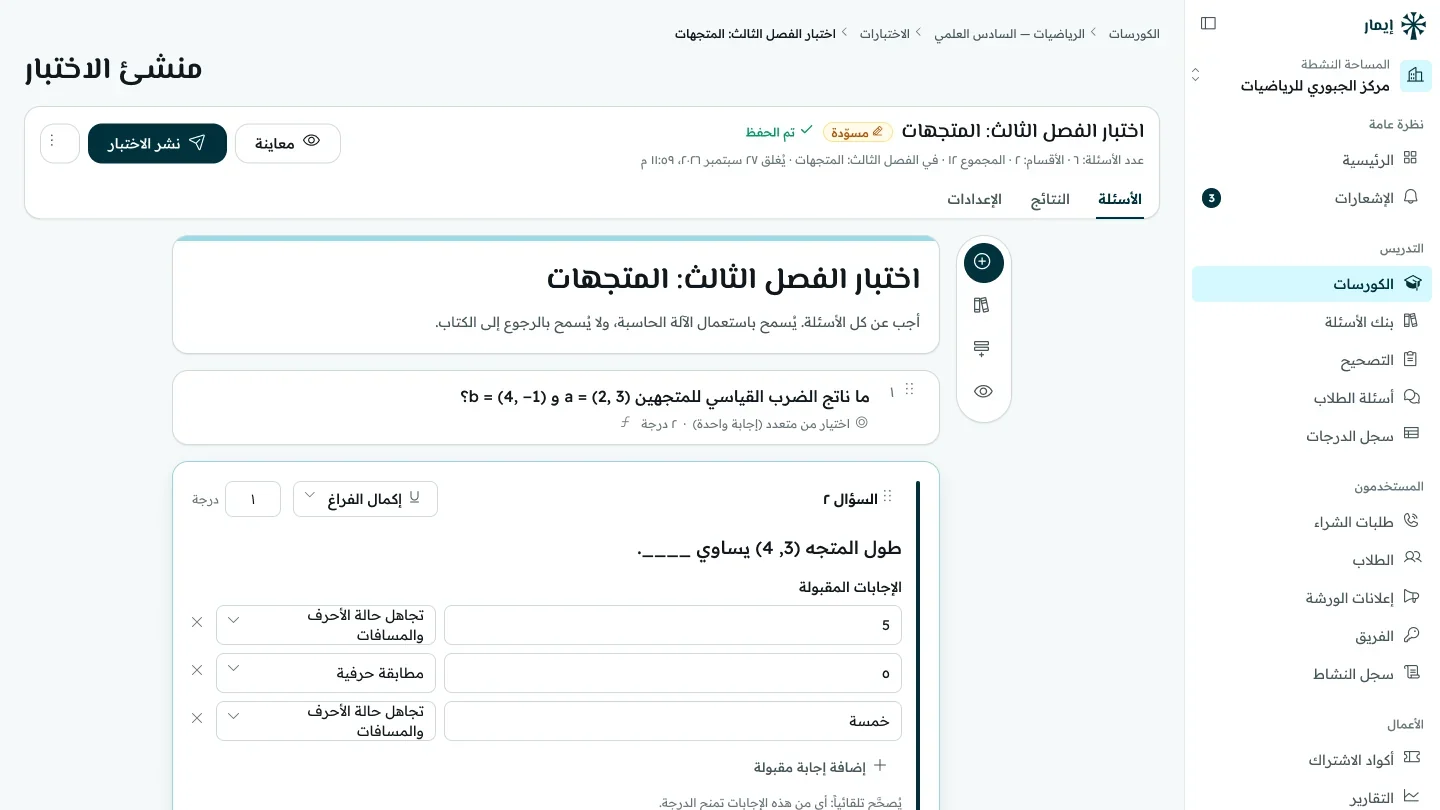This screenshot has width=1440, height=810.
Task: Open match mode dropdown for answer 5
Action: coord(326,625)
